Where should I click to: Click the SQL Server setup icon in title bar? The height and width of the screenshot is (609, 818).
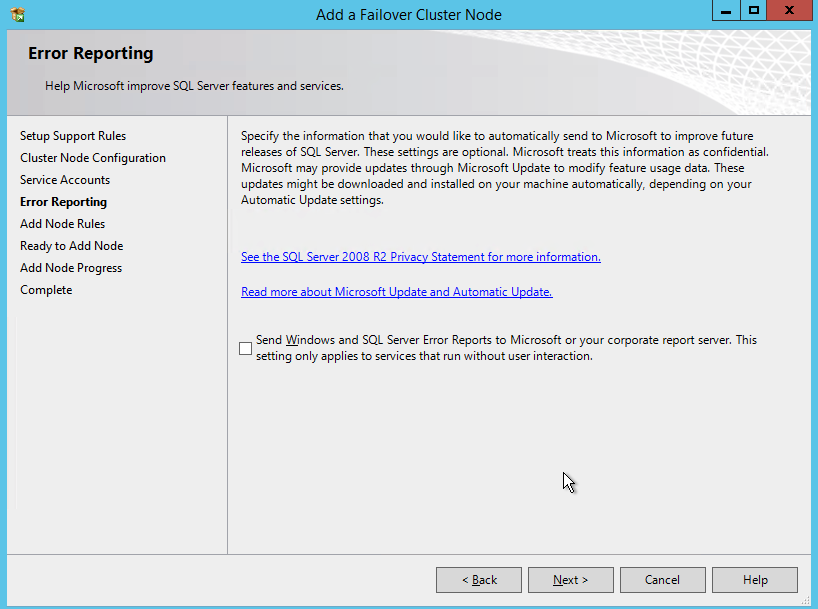pyautogui.click(x=16, y=15)
